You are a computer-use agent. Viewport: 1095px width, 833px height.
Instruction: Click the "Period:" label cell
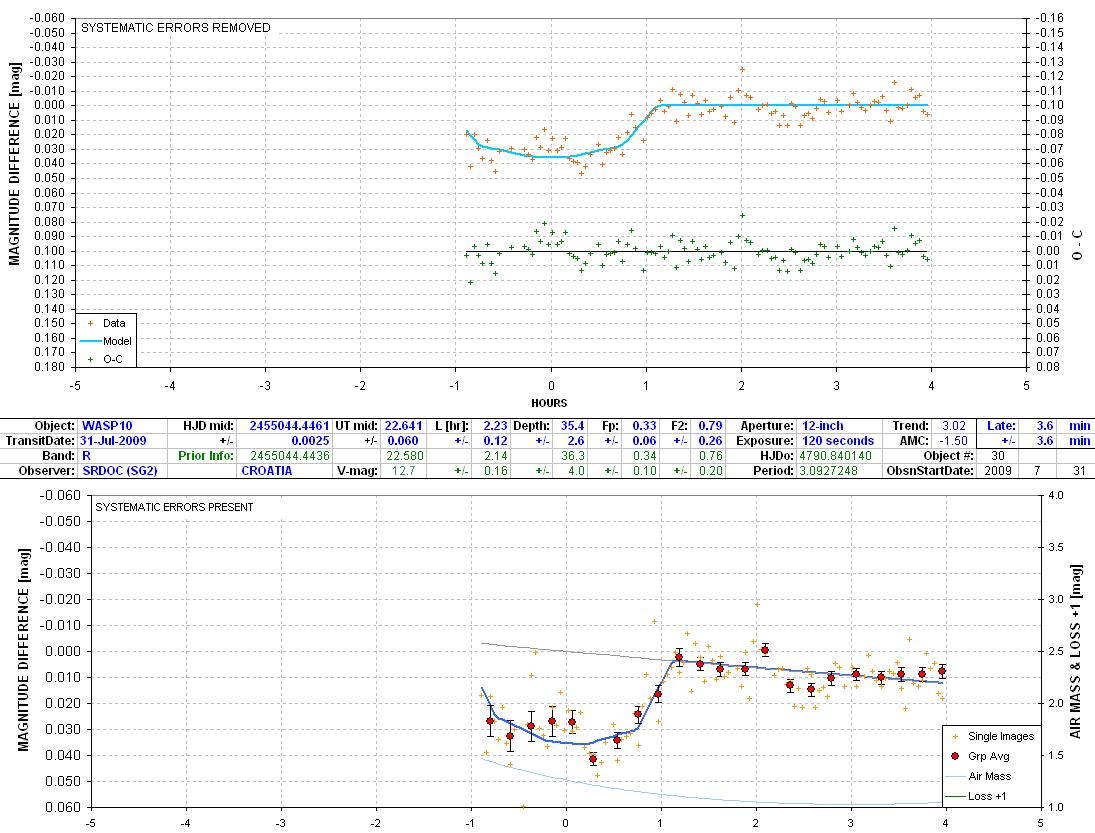click(774, 471)
